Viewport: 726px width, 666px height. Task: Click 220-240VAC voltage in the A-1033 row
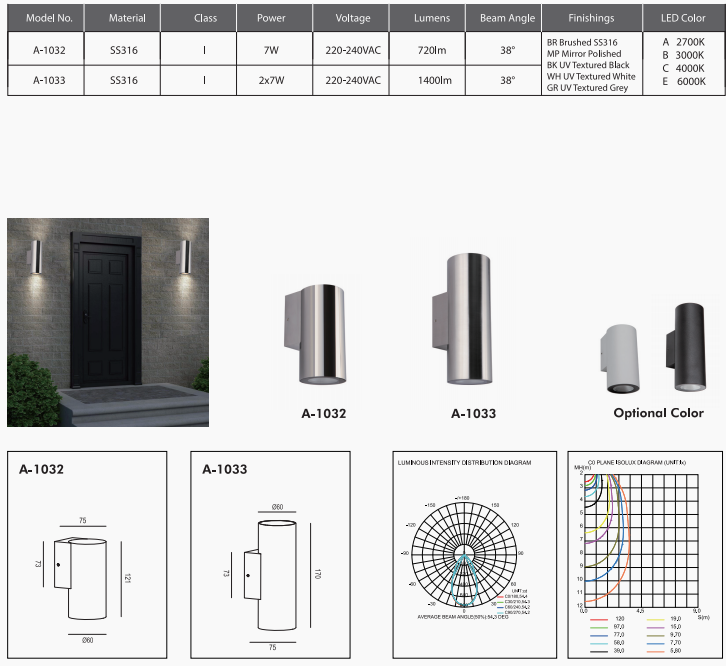353,81
